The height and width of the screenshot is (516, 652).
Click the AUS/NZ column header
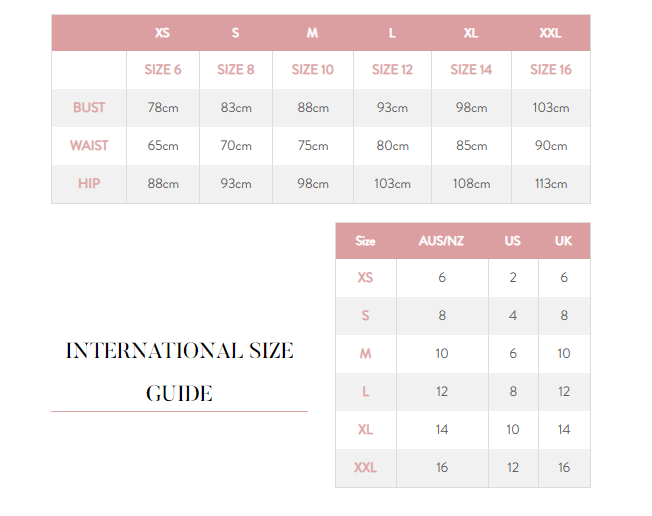pyautogui.click(x=441, y=241)
